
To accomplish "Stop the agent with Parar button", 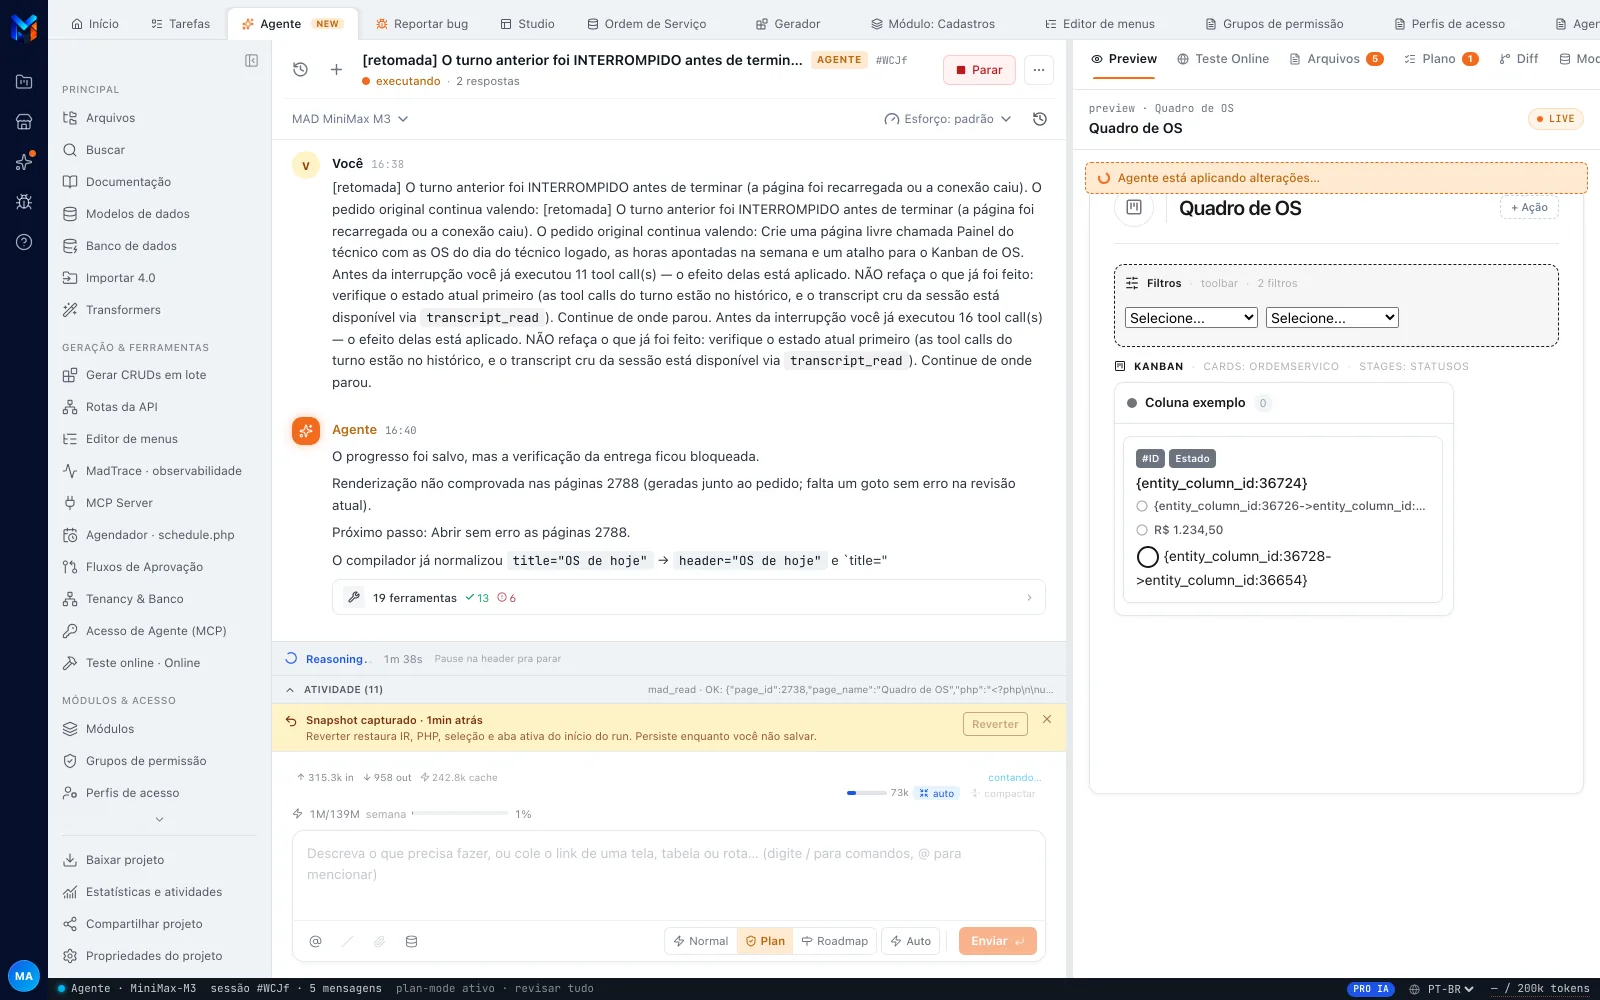I will point(979,70).
